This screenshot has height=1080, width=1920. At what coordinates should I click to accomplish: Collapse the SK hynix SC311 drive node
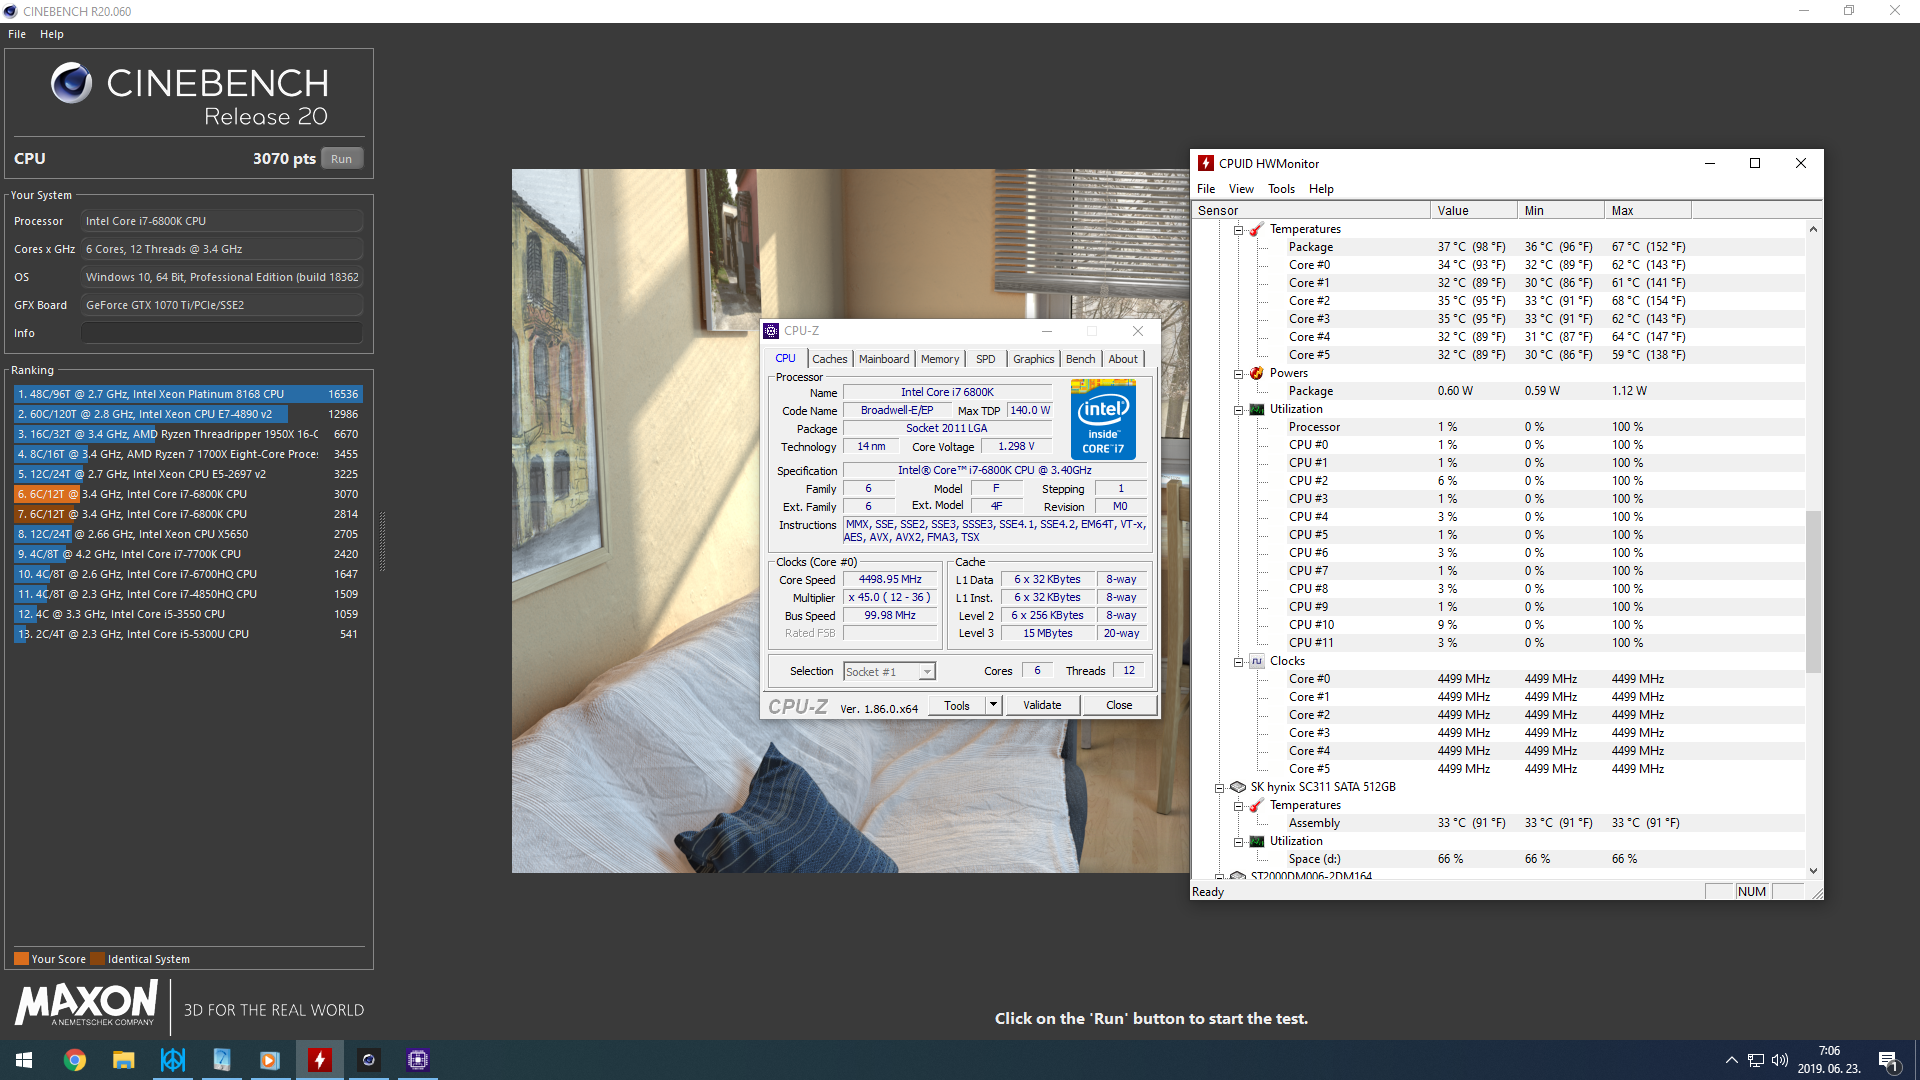pyautogui.click(x=1219, y=788)
